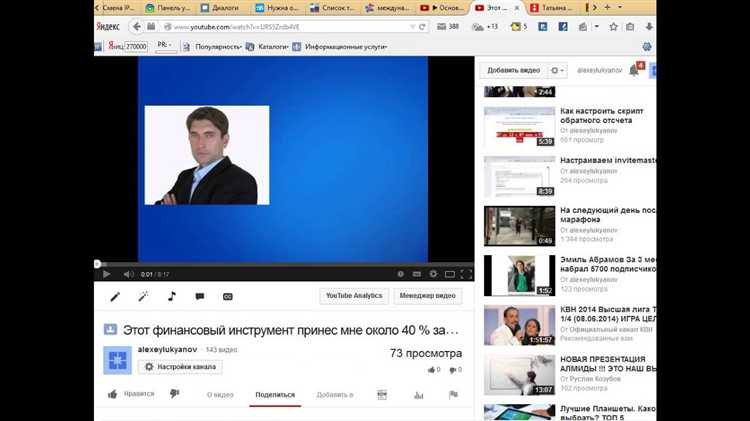Expand the Популярность dropdown menu
The height and width of the screenshot is (421, 750).
218,47
